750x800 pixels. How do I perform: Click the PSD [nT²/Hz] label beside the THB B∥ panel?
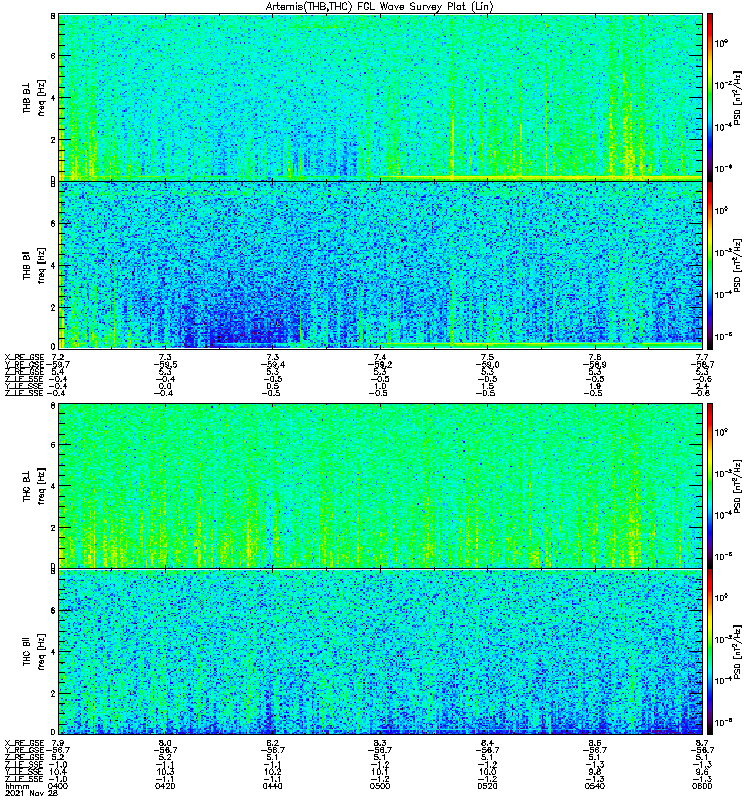click(x=738, y=265)
